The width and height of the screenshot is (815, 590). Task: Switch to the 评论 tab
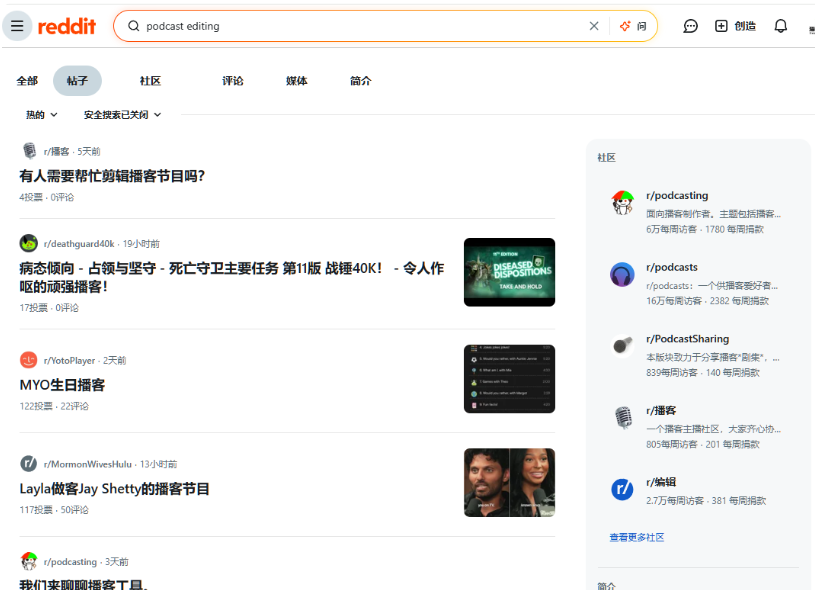[232, 81]
